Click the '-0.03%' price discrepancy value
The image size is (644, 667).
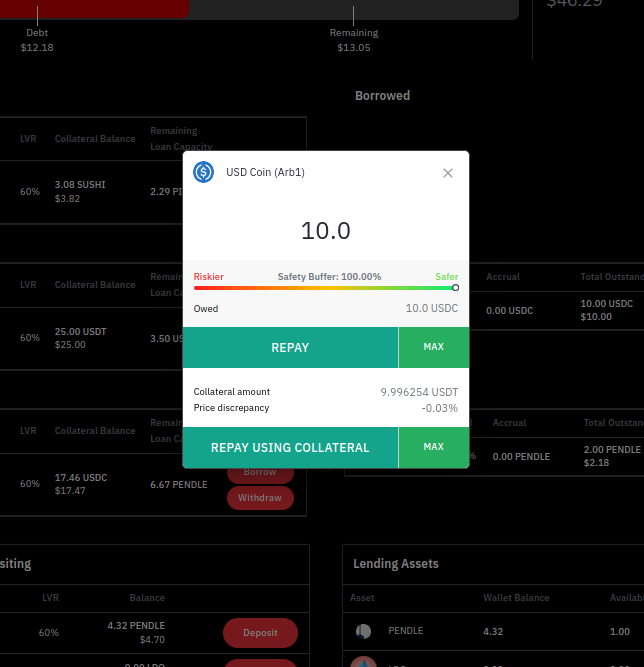pos(440,408)
